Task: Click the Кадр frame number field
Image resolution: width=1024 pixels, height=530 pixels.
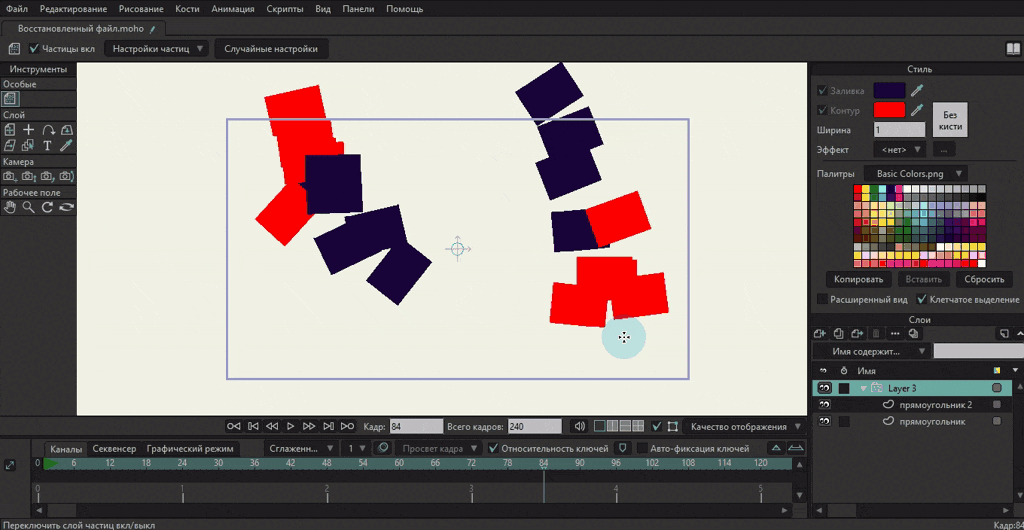Action: [417, 426]
